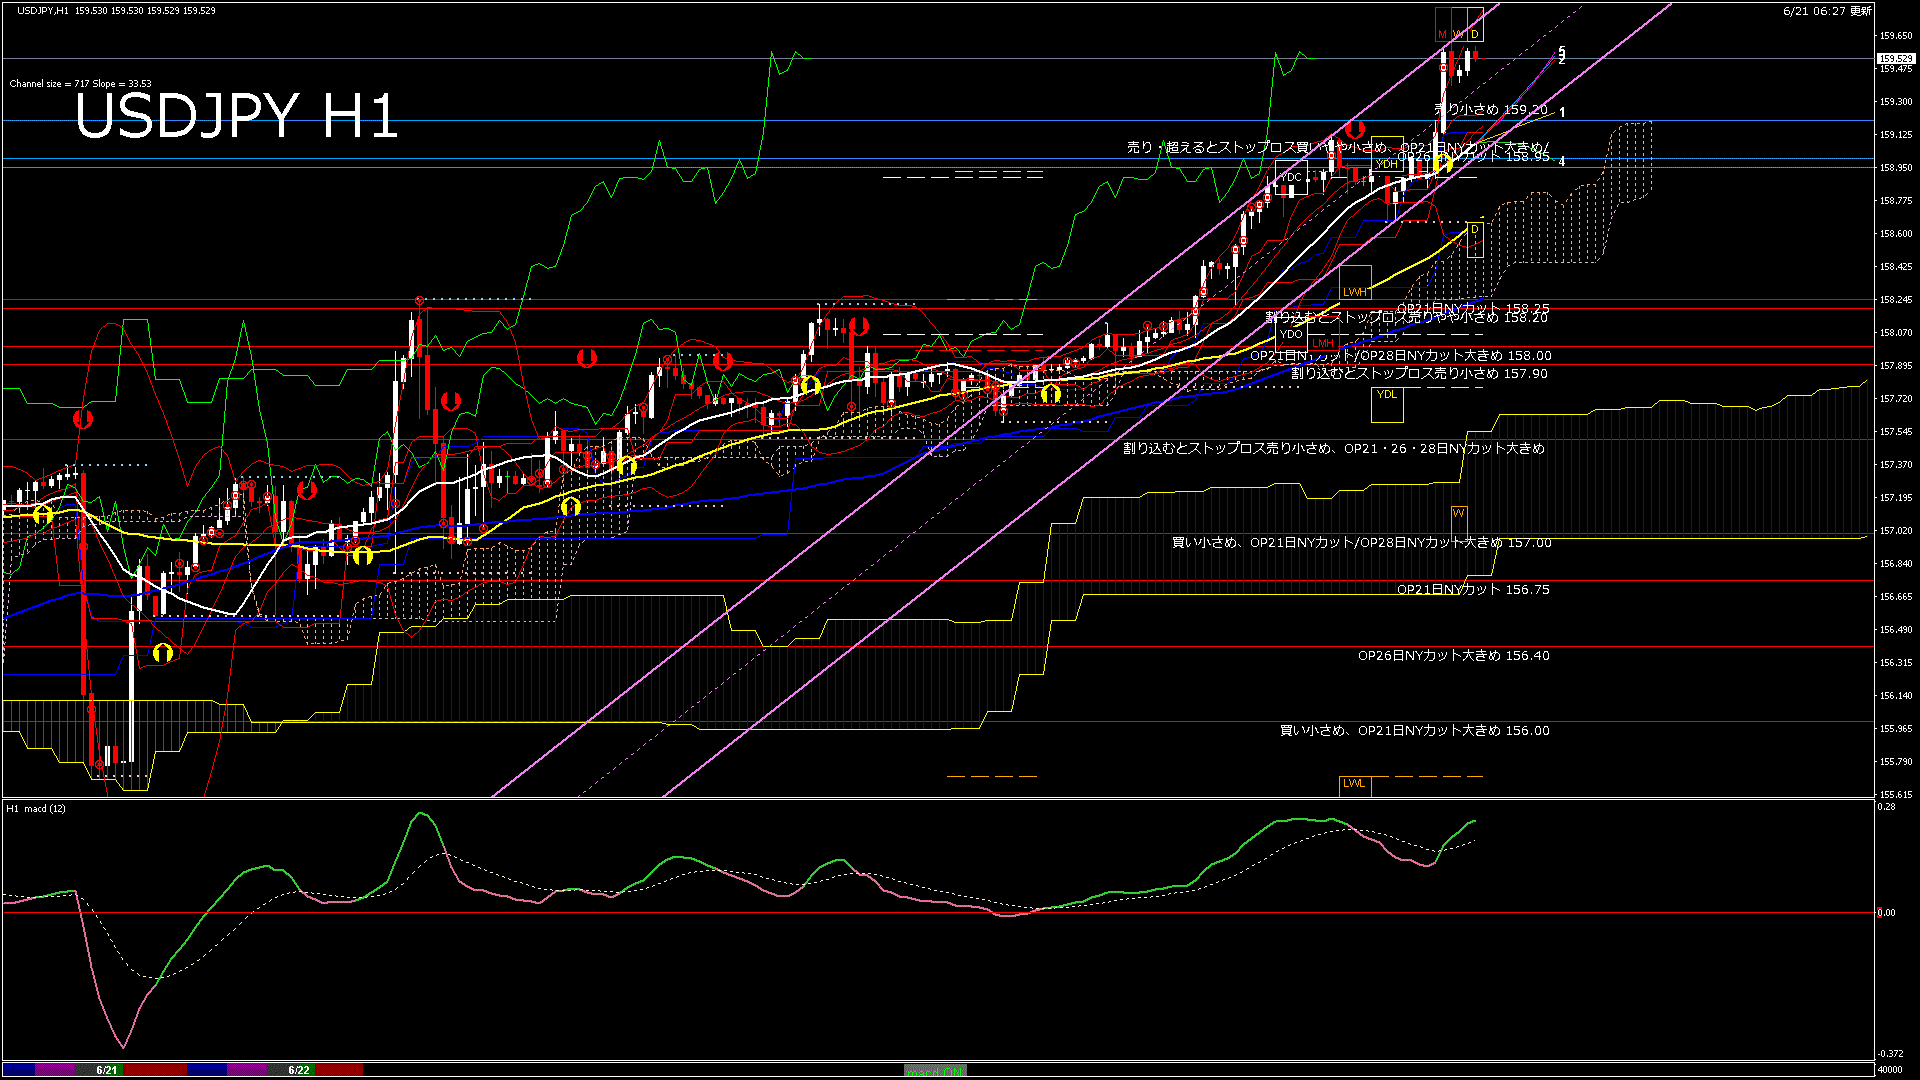The image size is (1920, 1080).
Task: Click the 159.650 price axis label
Action: coord(1896,36)
